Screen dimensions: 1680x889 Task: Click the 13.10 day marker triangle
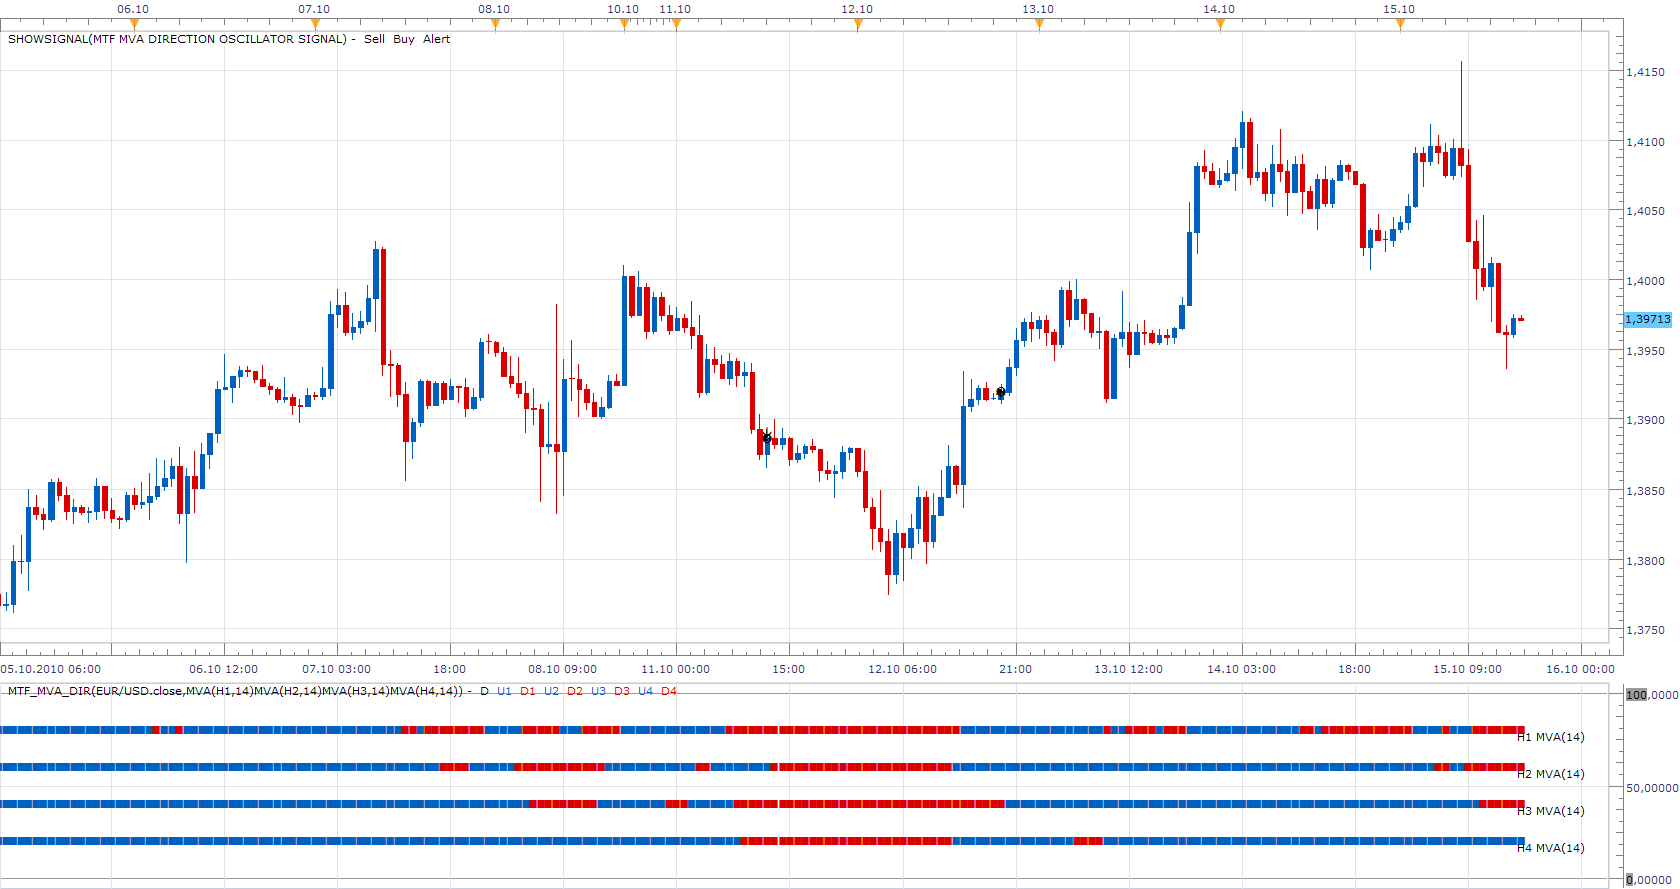click(x=1039, y=25)
